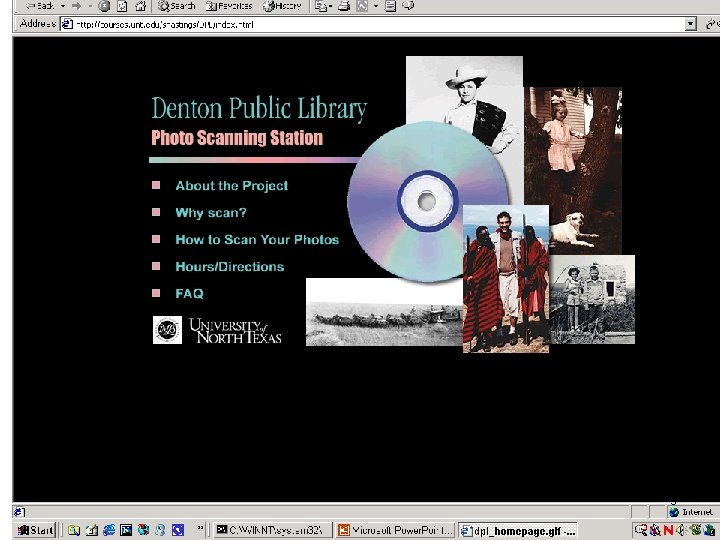The height and width of the screenshot is (540, 720).
Task: Click inside the Address URL field
Action: click(380, 24)
